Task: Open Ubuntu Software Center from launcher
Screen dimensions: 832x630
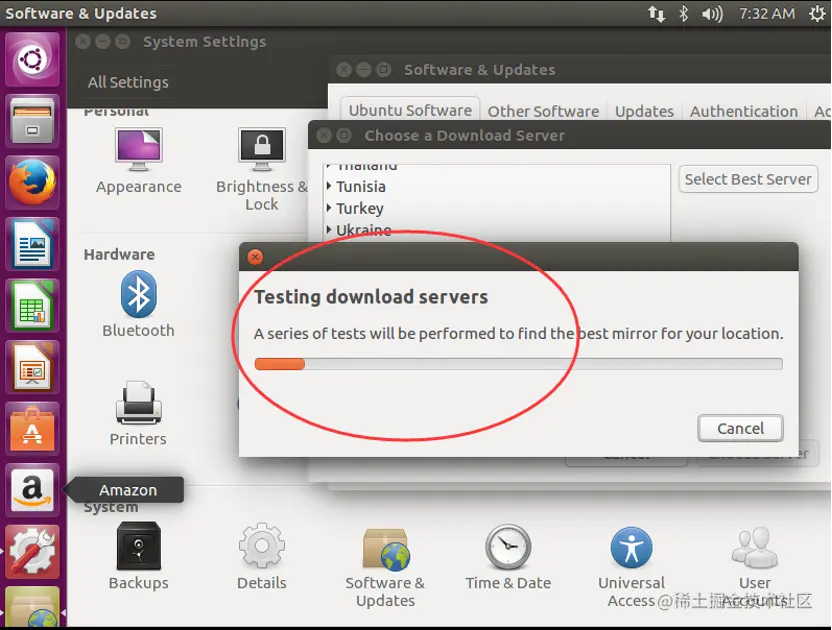Action: (x=32, y=429)
